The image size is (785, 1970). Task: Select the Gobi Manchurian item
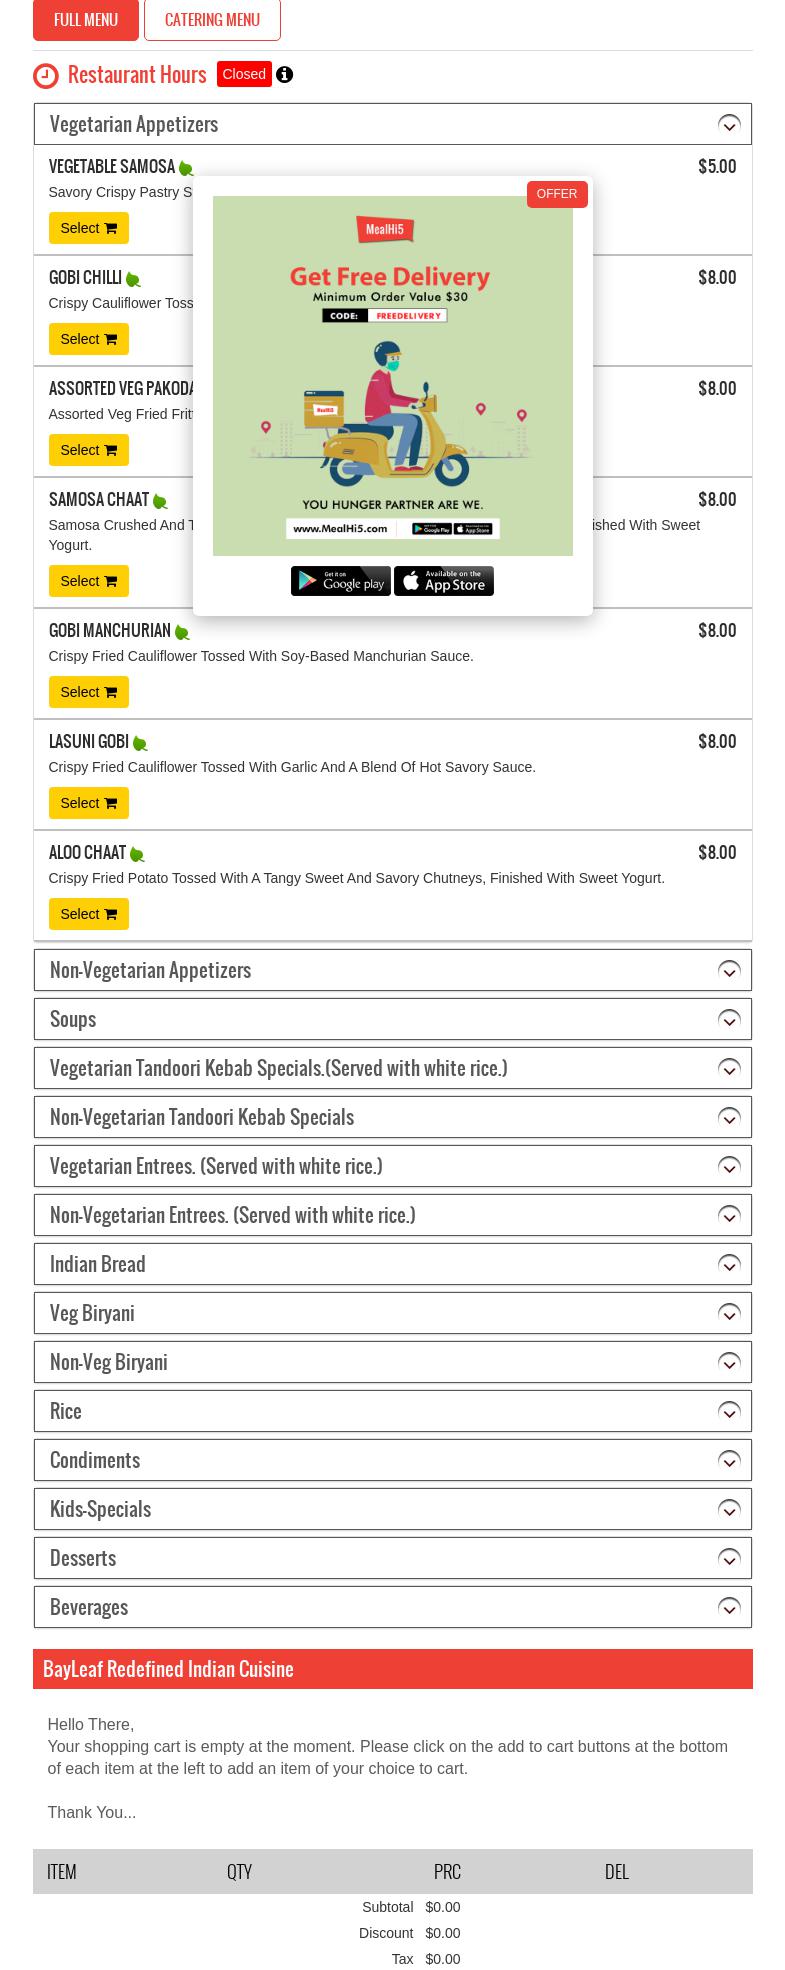(x=88, y=692)
